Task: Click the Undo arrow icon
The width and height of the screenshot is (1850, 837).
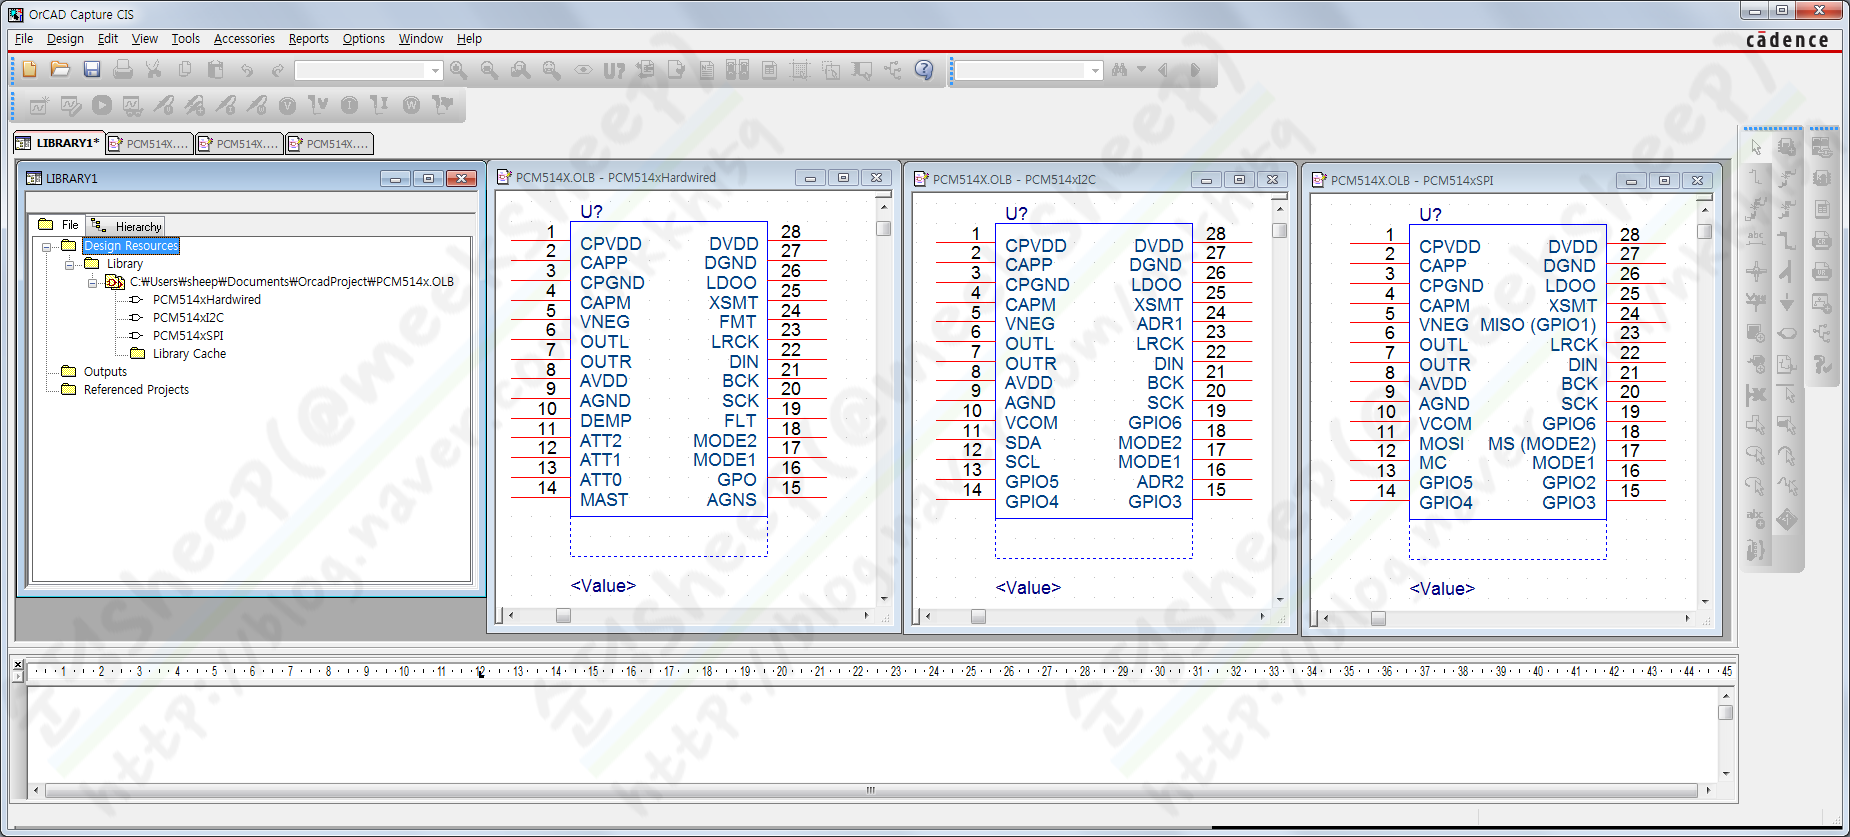Action: pos(246,70)
